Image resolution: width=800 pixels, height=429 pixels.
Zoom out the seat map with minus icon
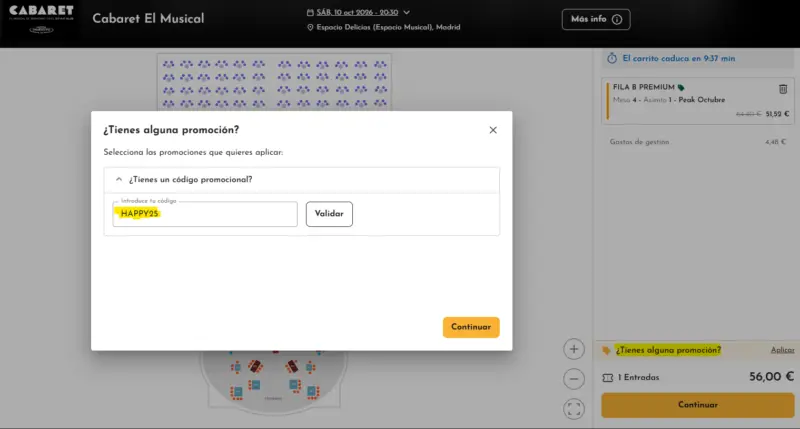pos(574,379)
